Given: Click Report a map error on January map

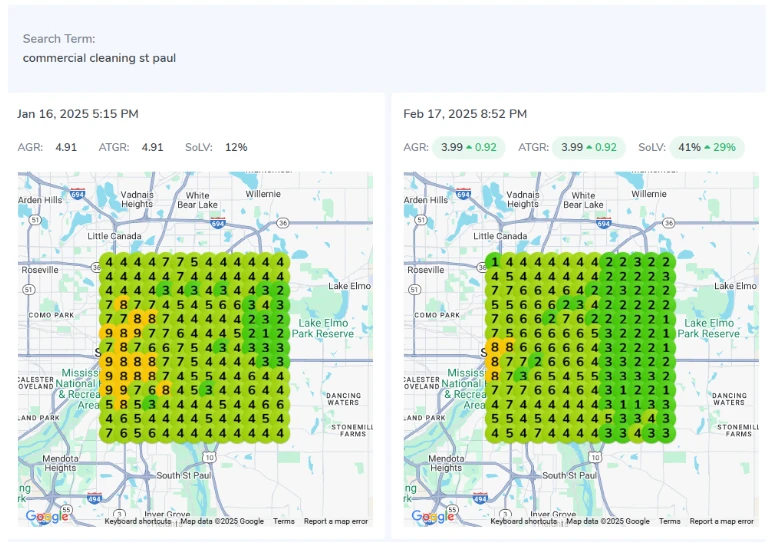Looking at the screenshot, I should click(336, 521).
